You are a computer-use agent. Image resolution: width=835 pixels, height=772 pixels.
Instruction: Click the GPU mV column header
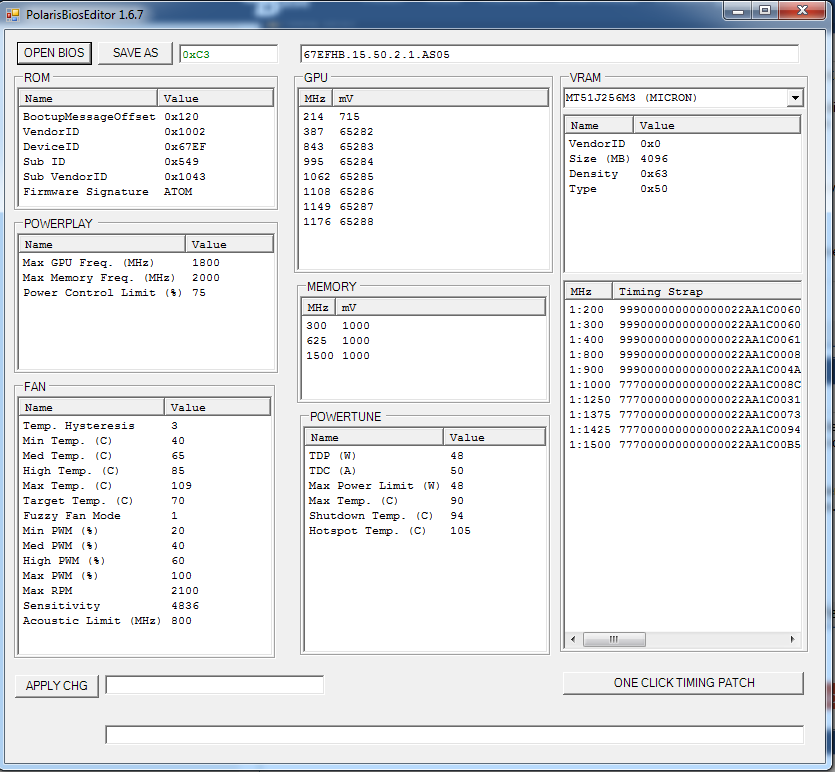[x=441, y=98]
